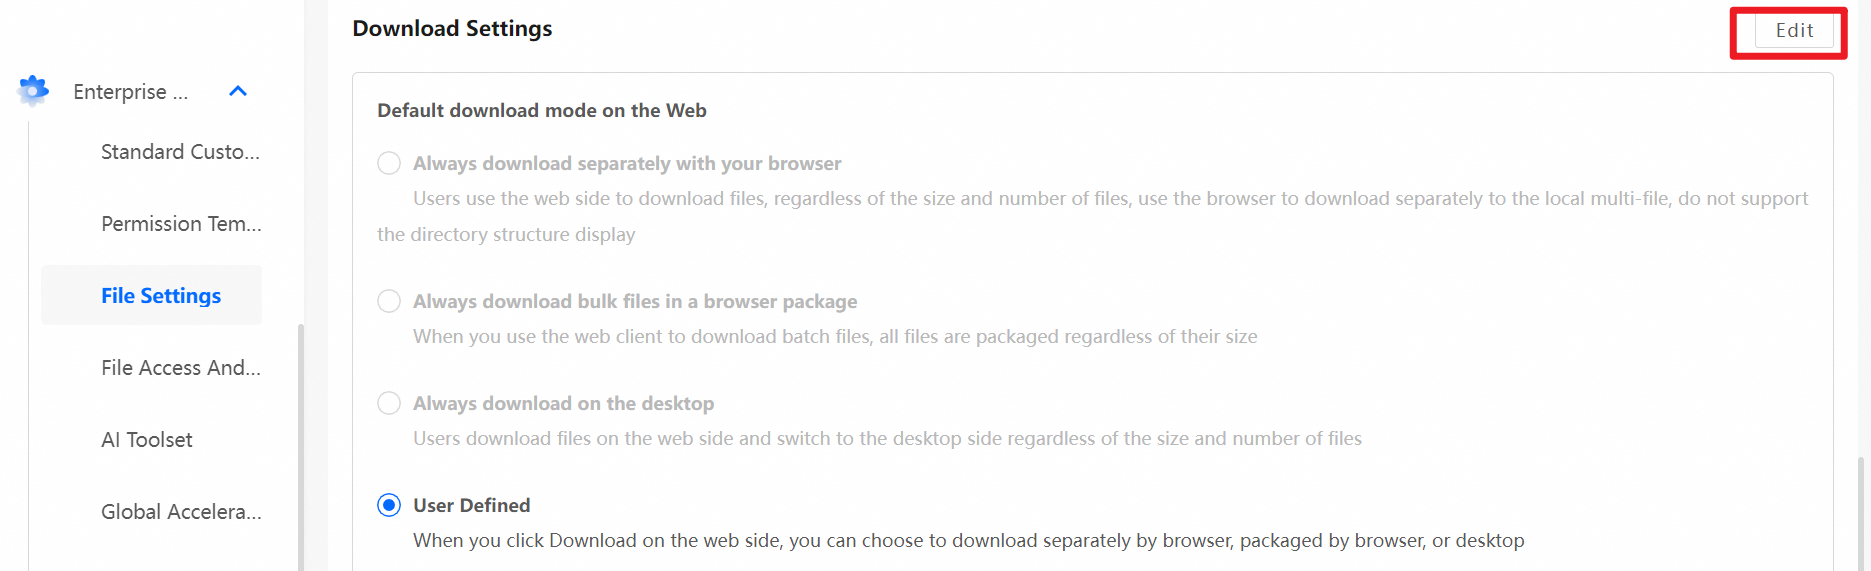Image resolution: width=1871 pixels, height=571 pixels.
Task: Click the Edit button for Download Settings
Action: (x=1794, y=31)
